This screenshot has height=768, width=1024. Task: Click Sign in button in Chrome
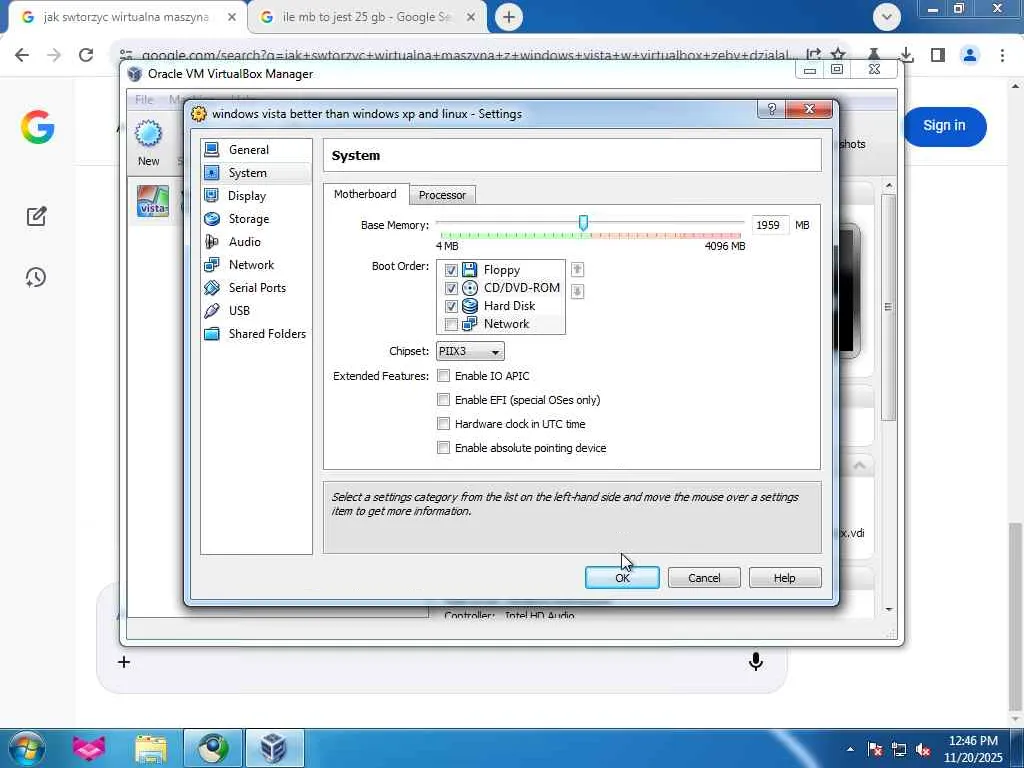944,126
